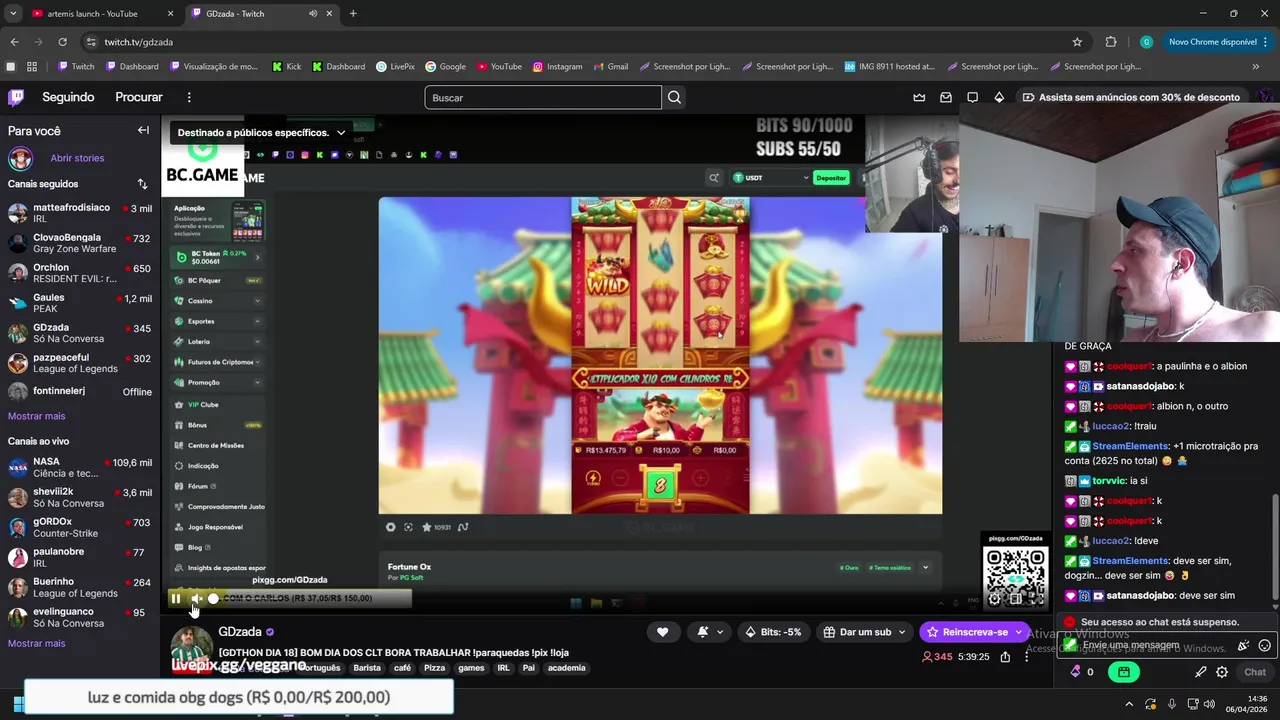1280x720 pixels.
Task: Open the Instagram bookmark
Action: [x=557, y=66]
